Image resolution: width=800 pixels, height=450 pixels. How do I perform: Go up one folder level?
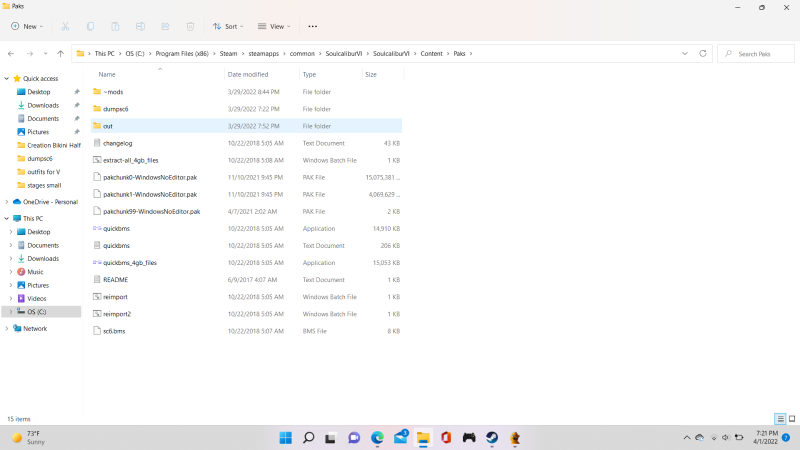click(61, 54)
